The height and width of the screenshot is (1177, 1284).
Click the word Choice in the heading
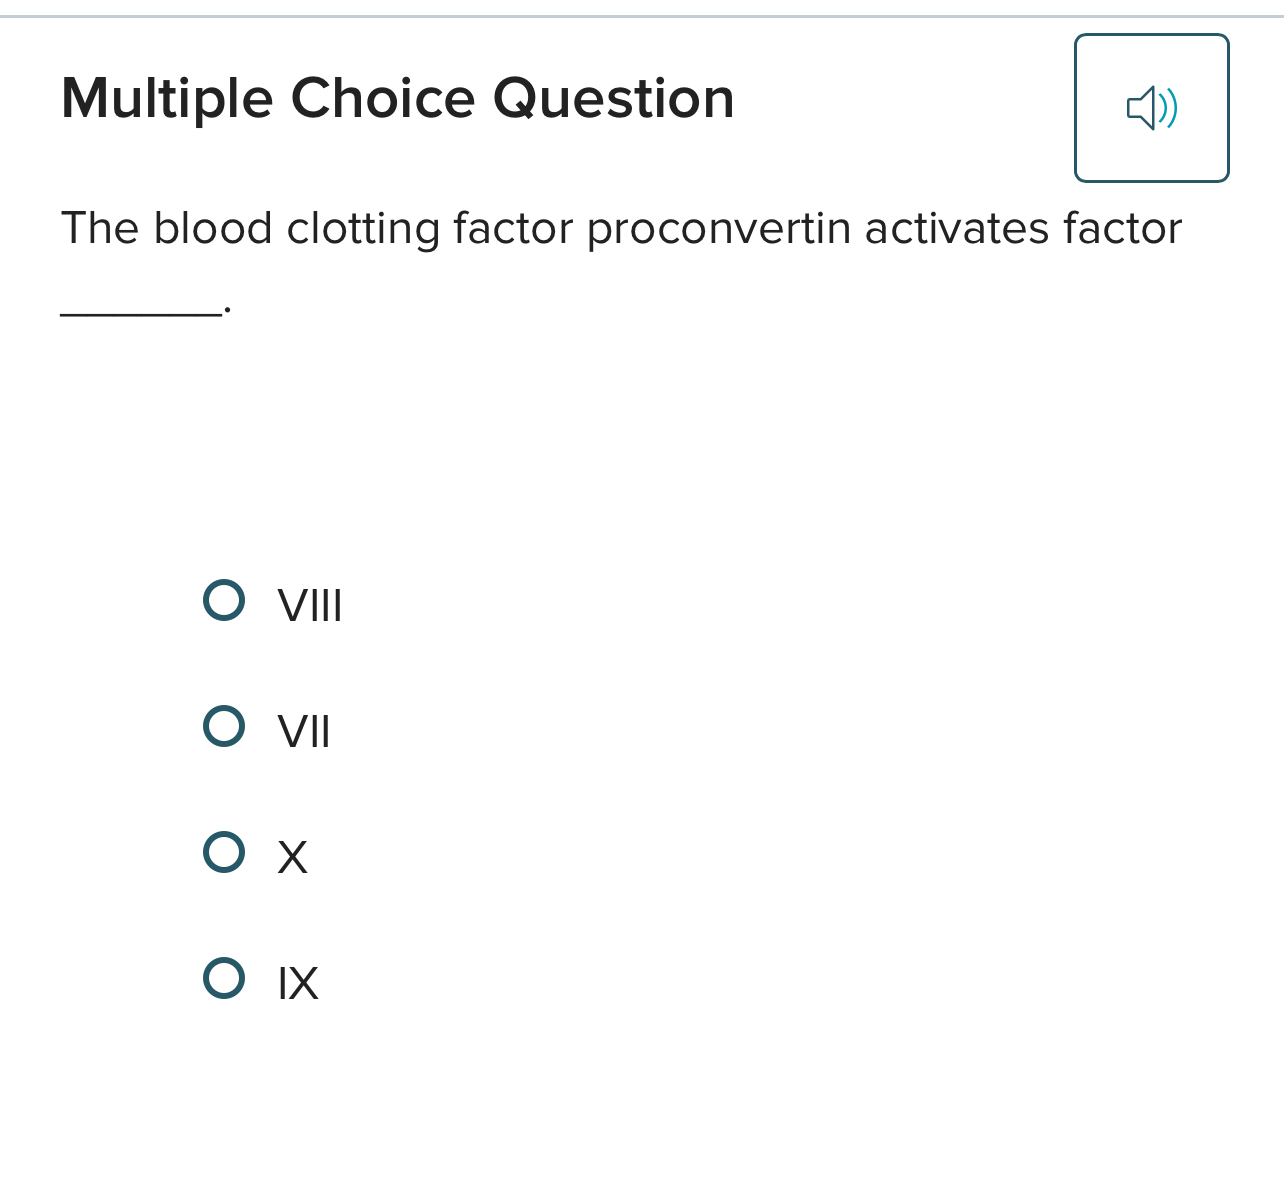(x=383, y=99)
